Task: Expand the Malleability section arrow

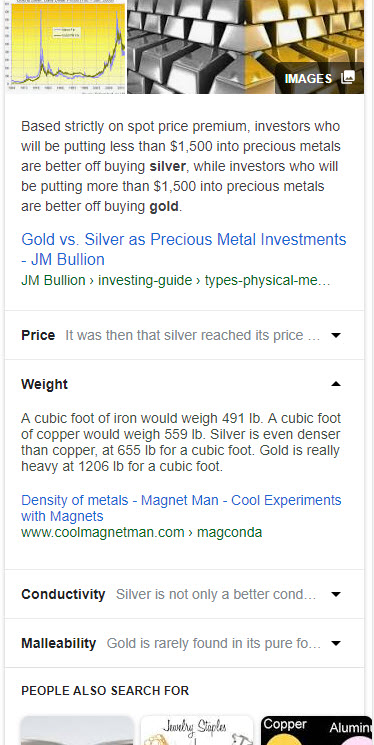Action: tap(336, 643)
